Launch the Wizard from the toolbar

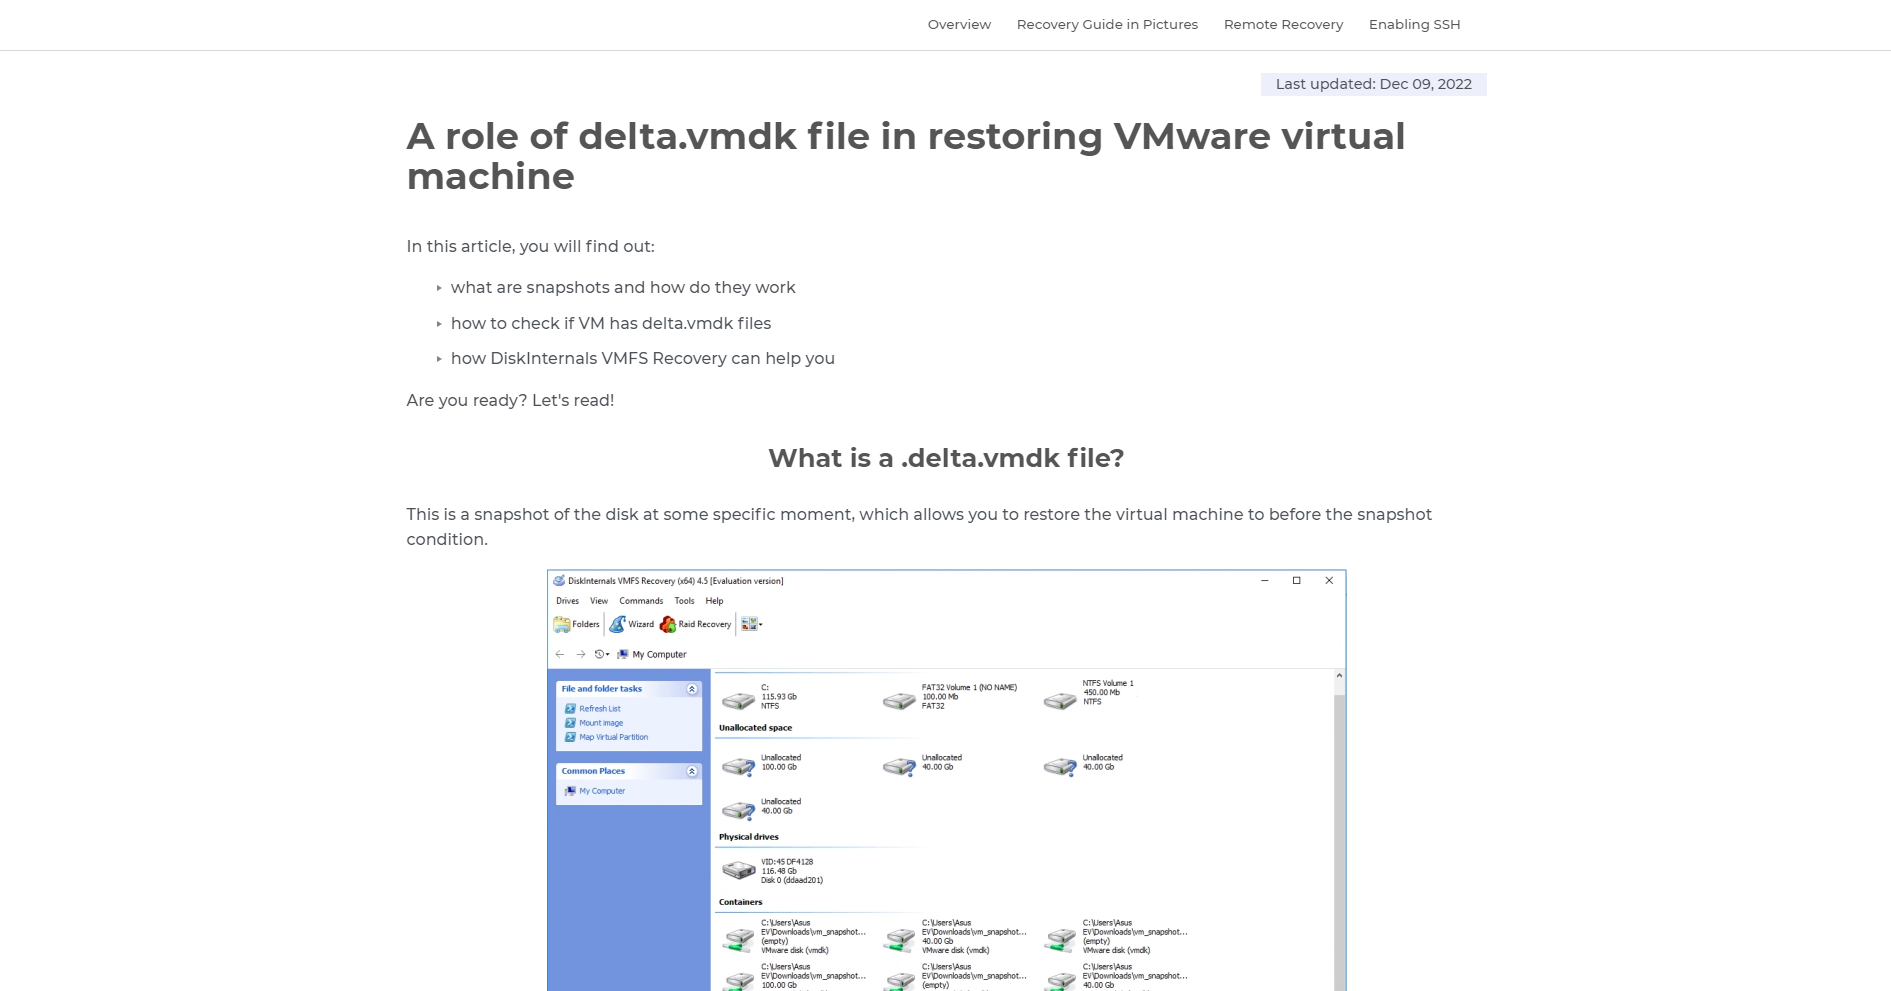[x=632, y=624]
